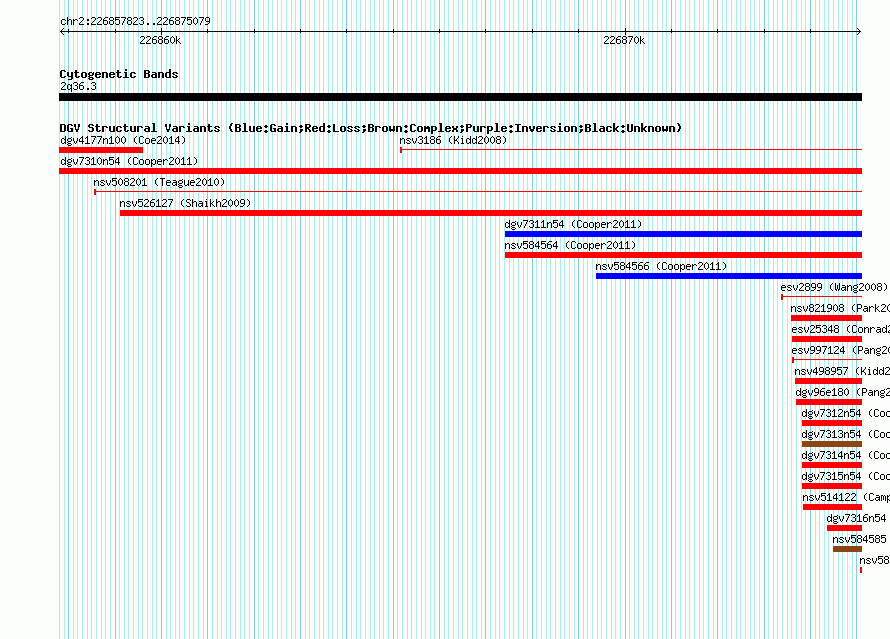The image size is (890, 639).
Task: Click the 226860k ruler label
Action: (160, 40)
